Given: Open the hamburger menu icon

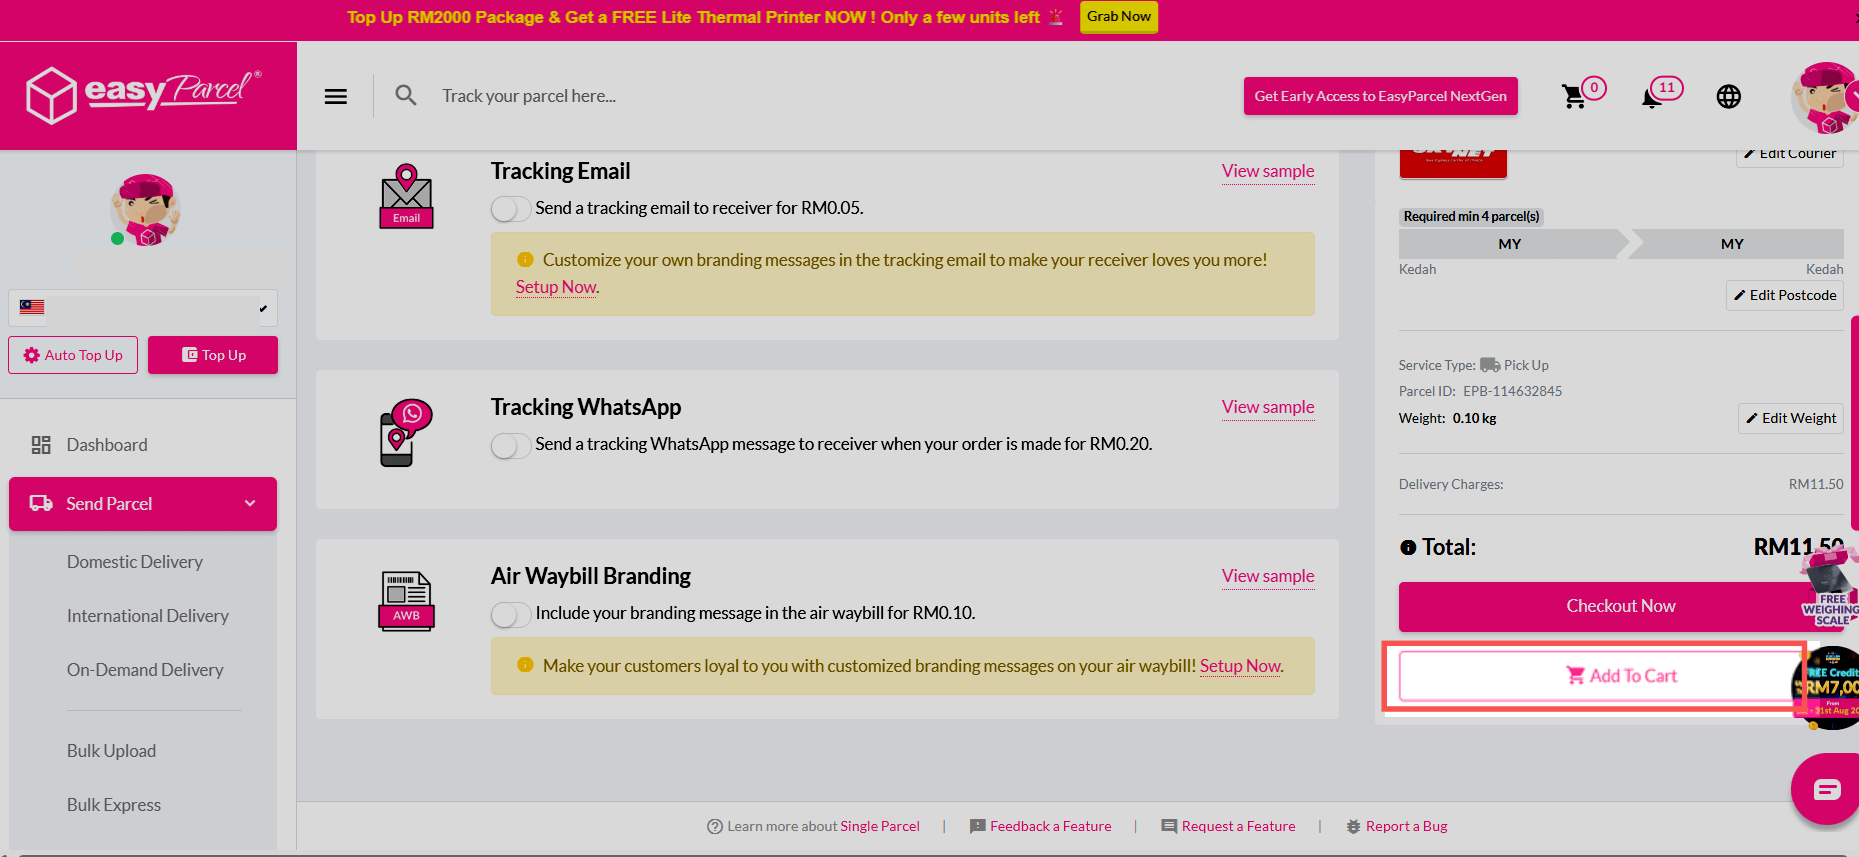Looking at the screenshot, I should coord(336,96).
